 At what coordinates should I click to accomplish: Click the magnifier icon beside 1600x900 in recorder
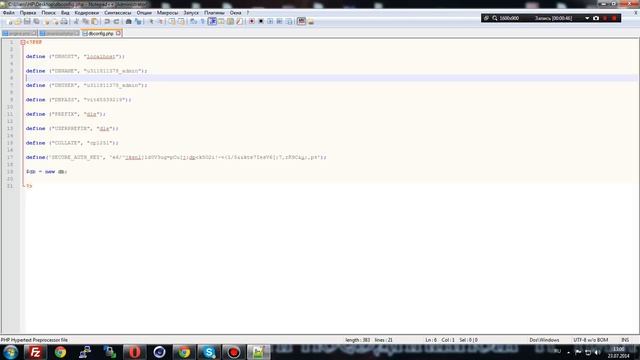tap(495, 18)
